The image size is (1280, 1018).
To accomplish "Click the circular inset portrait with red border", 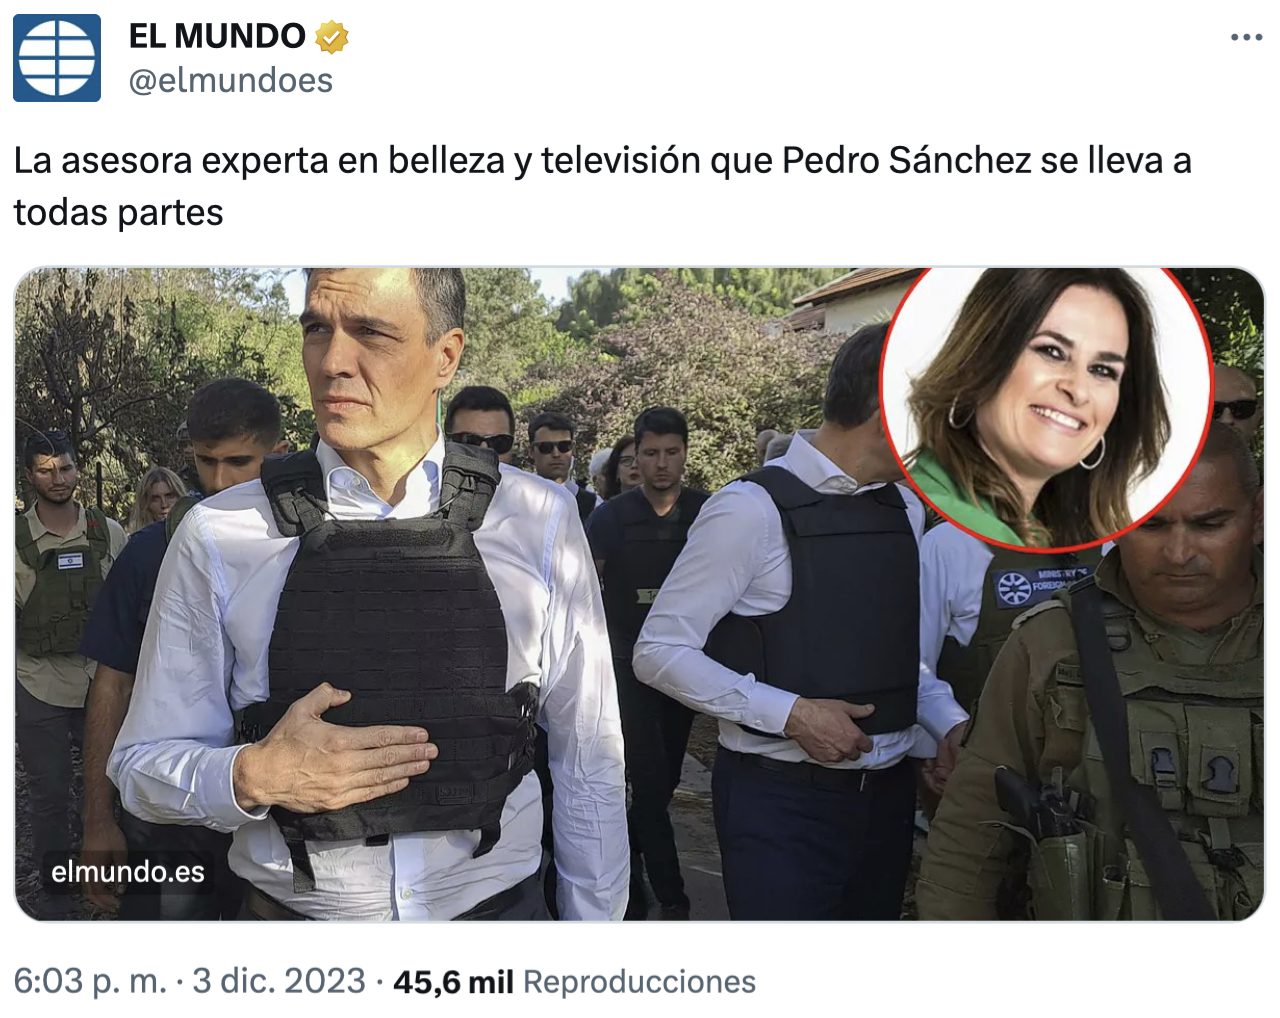I will pos(1046,406).
